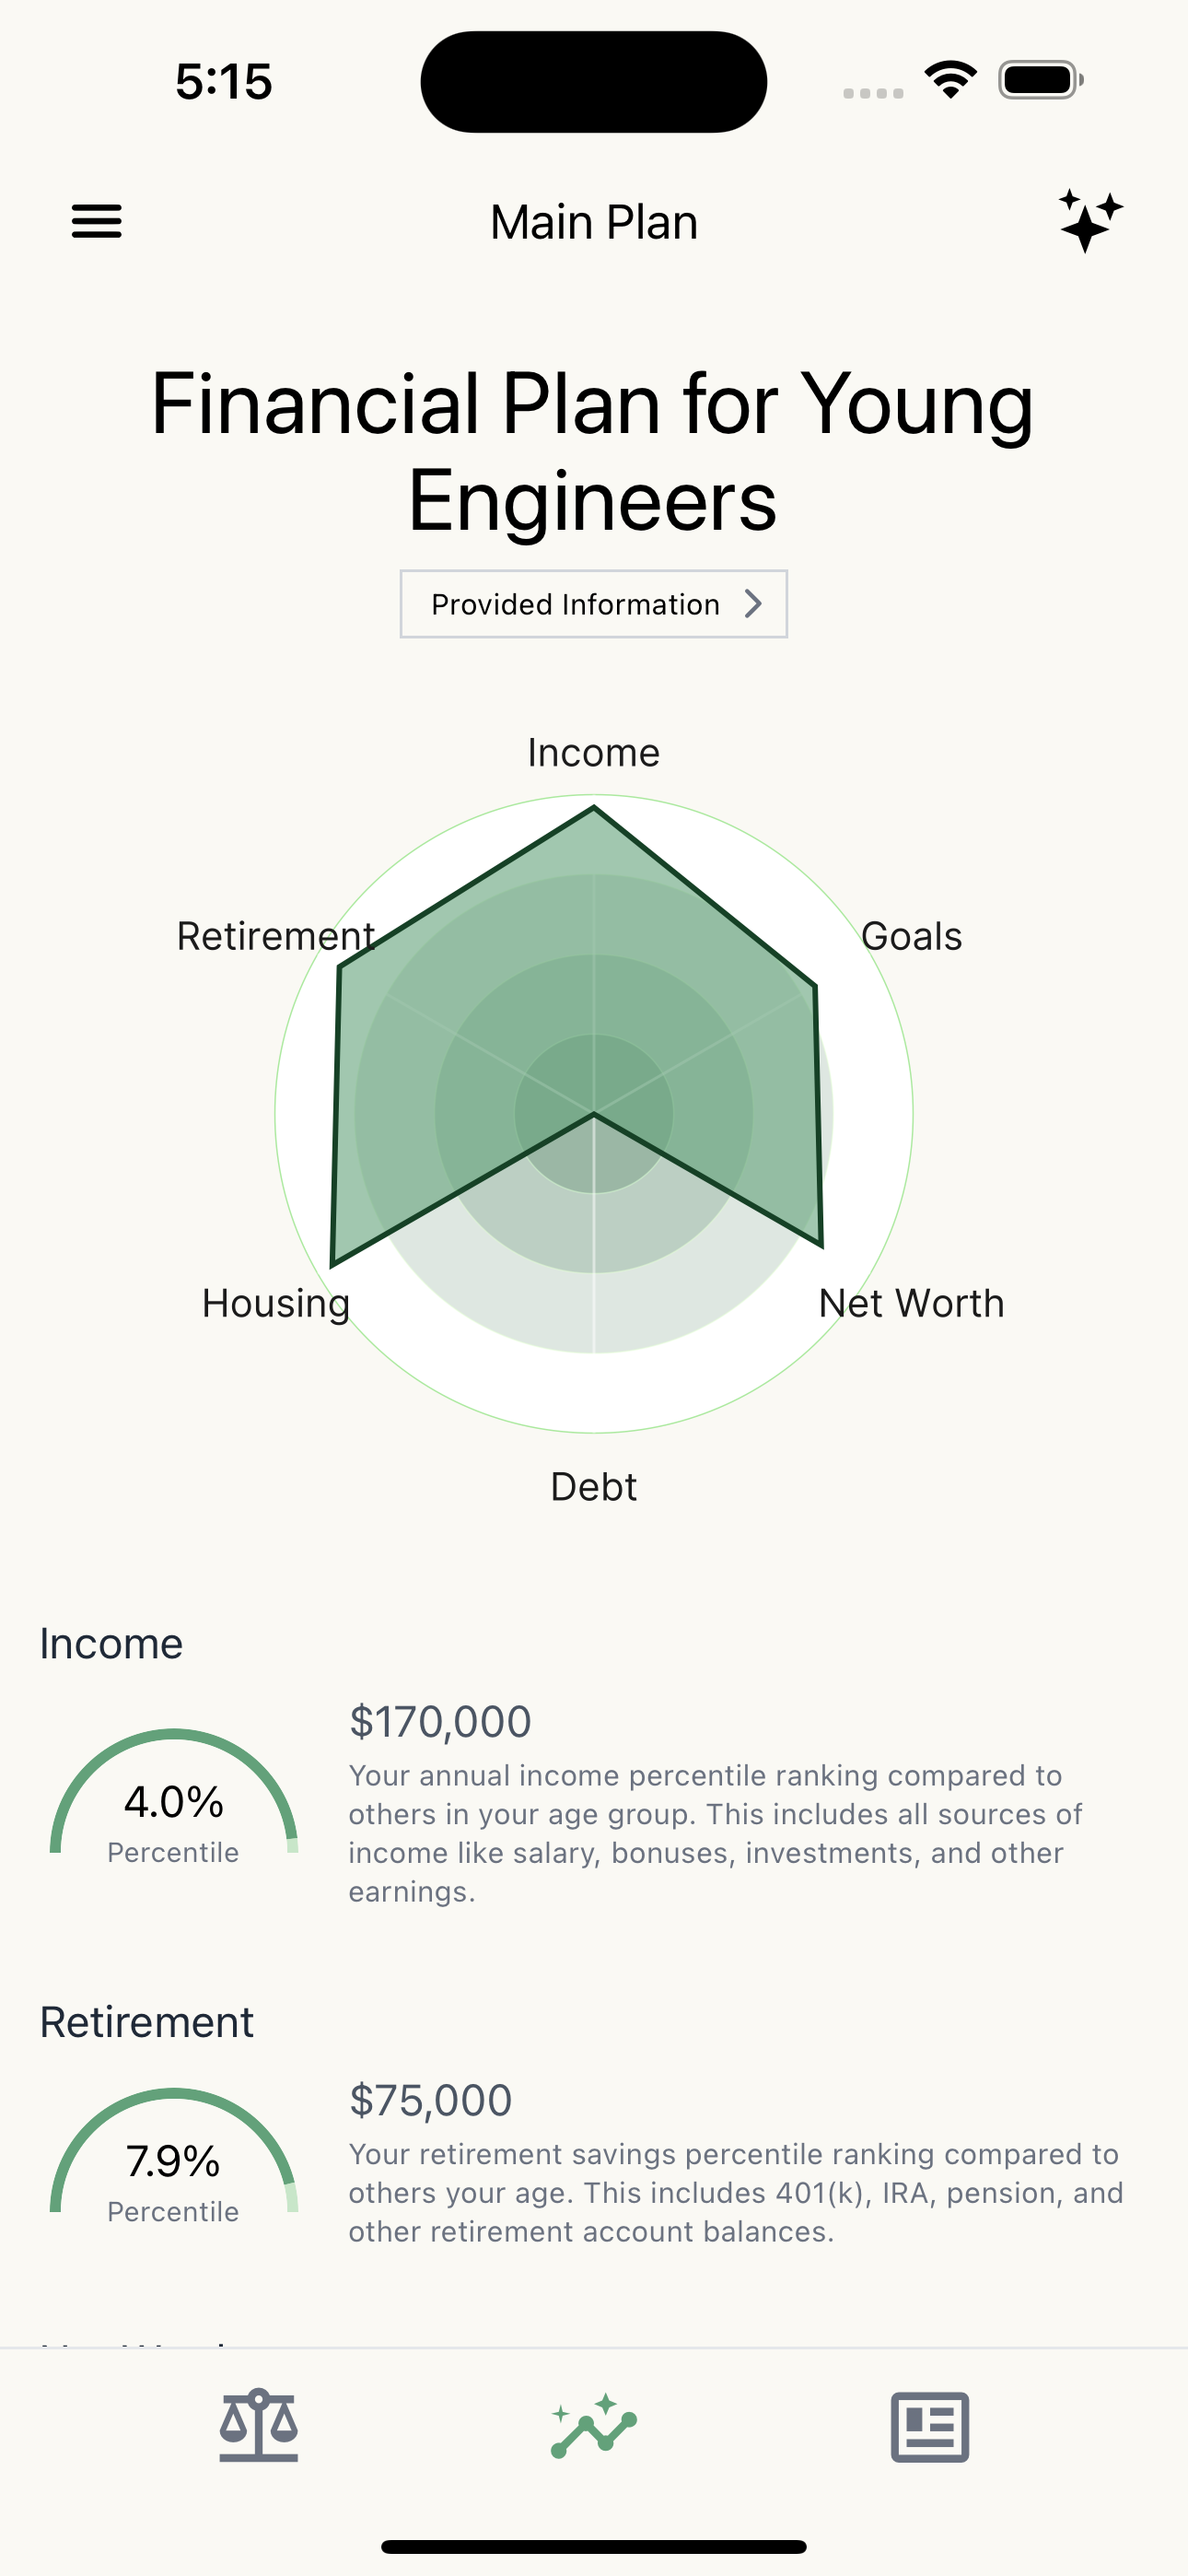This screenshot has height=2576, width=1188.
Task: Open the Provided Information button
Action: pos(594,604)
